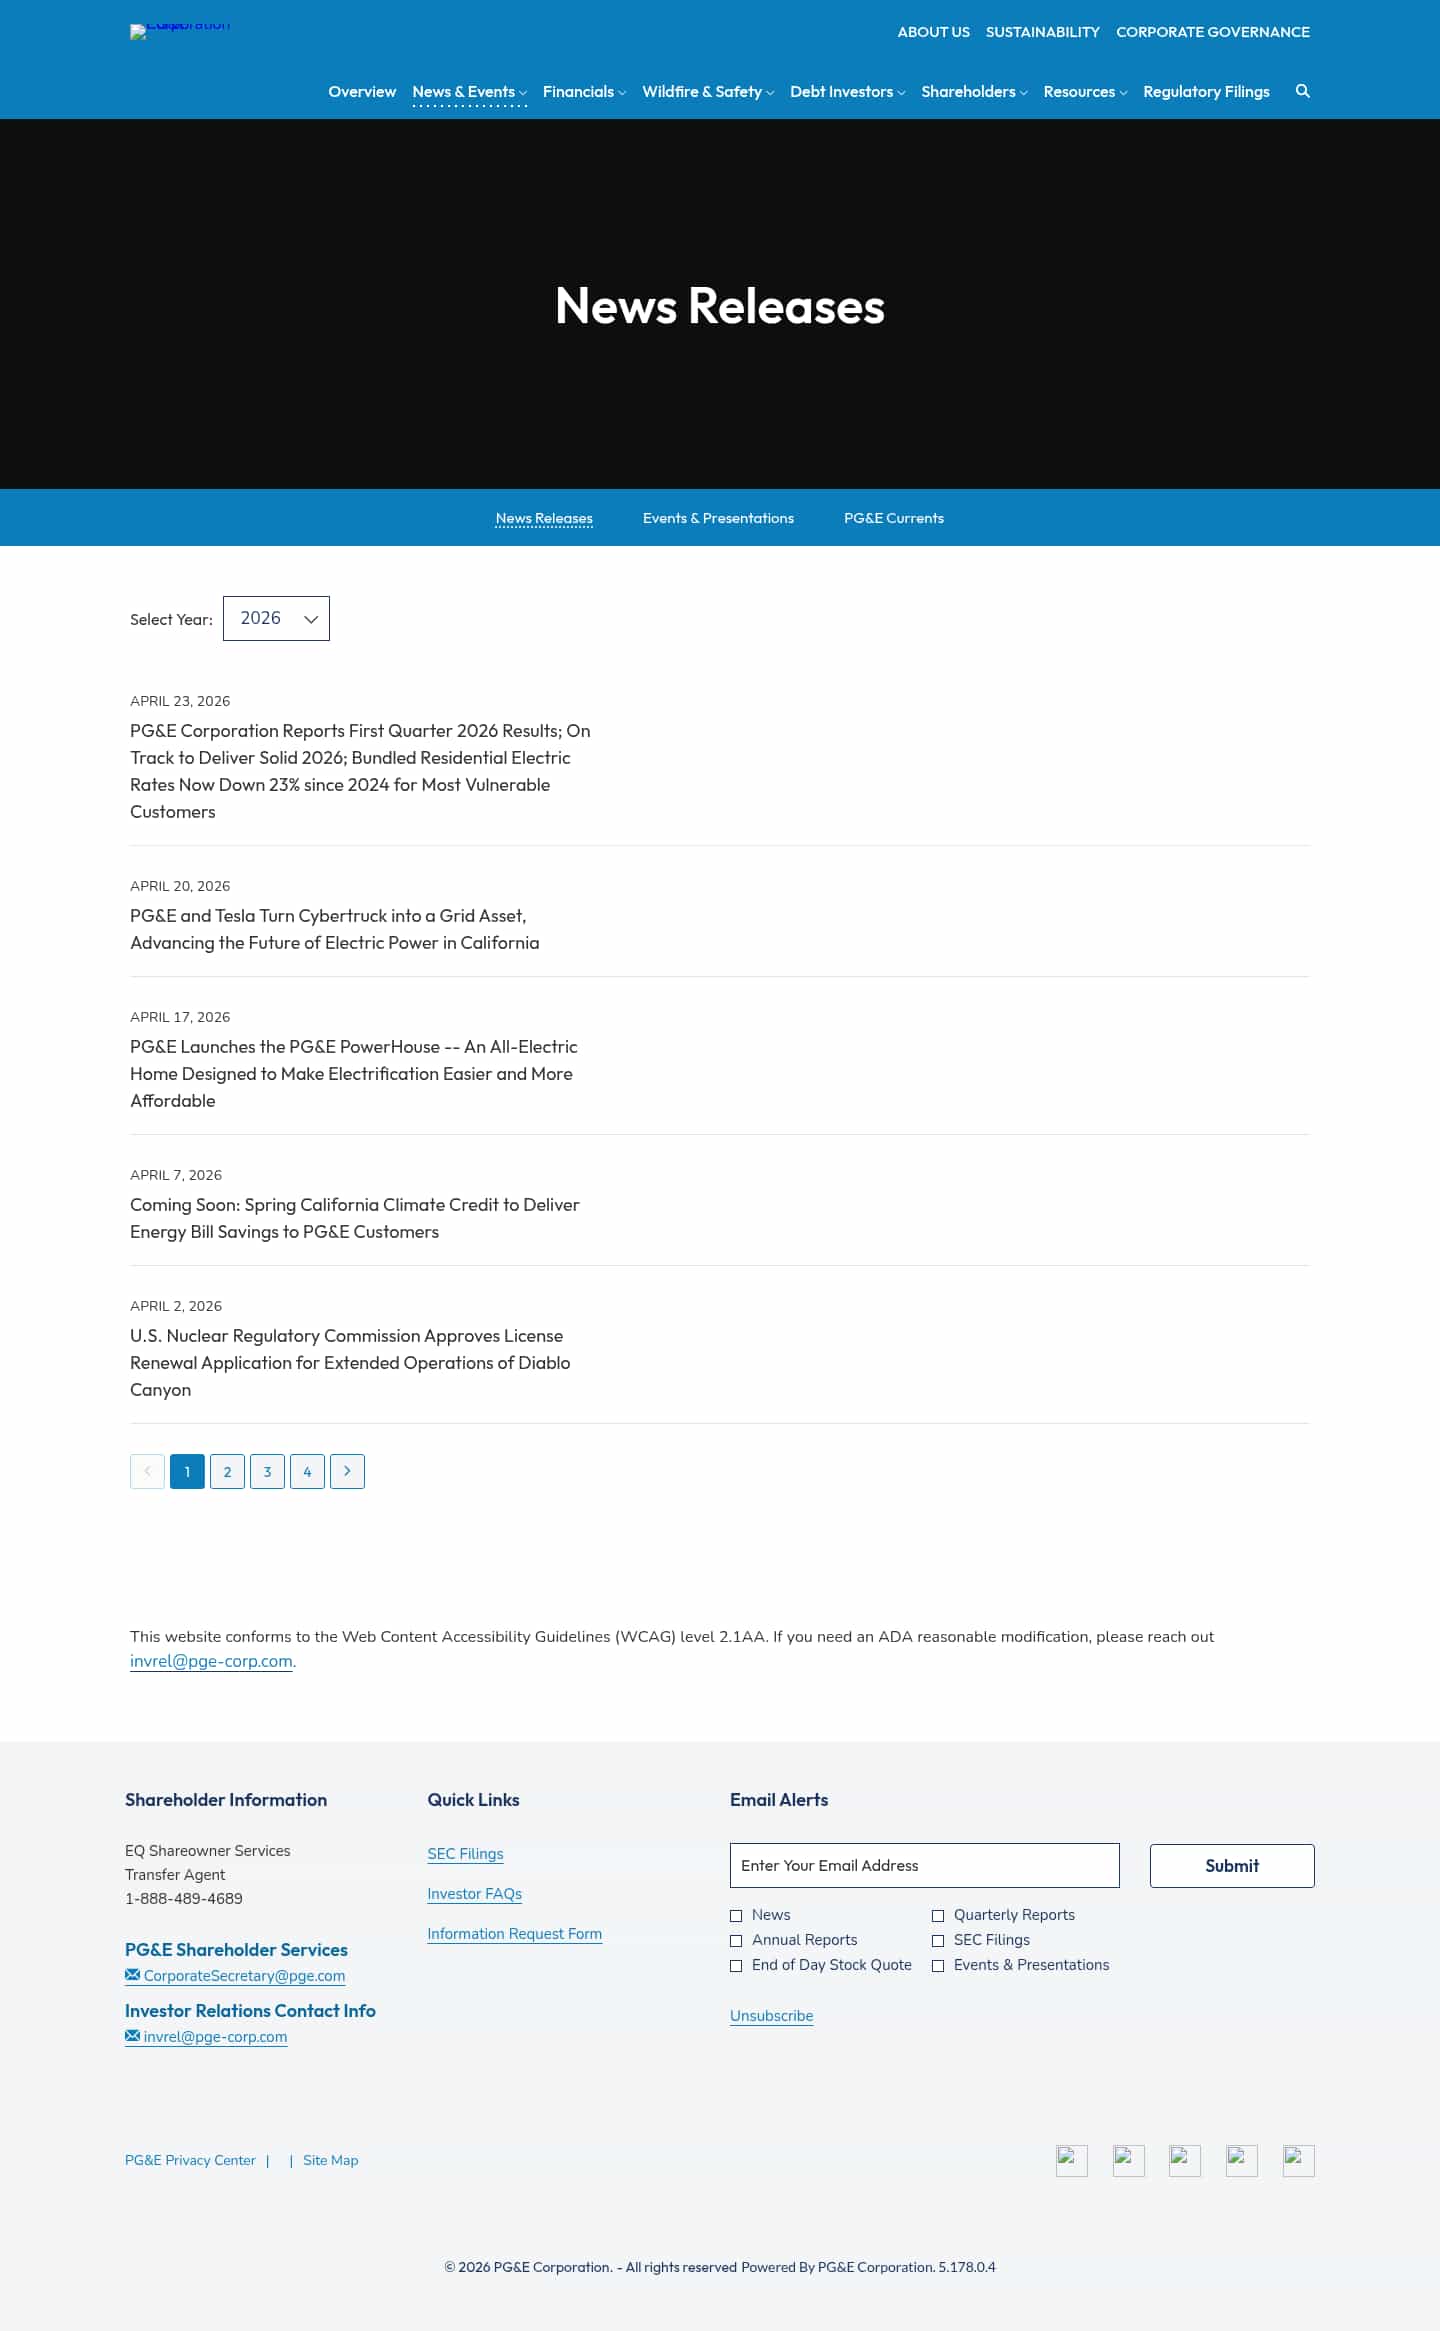Viewport: 1440px width, 2331px height.
Task: Open the PG&E Privacy Center link
Action: (190, 2160)
